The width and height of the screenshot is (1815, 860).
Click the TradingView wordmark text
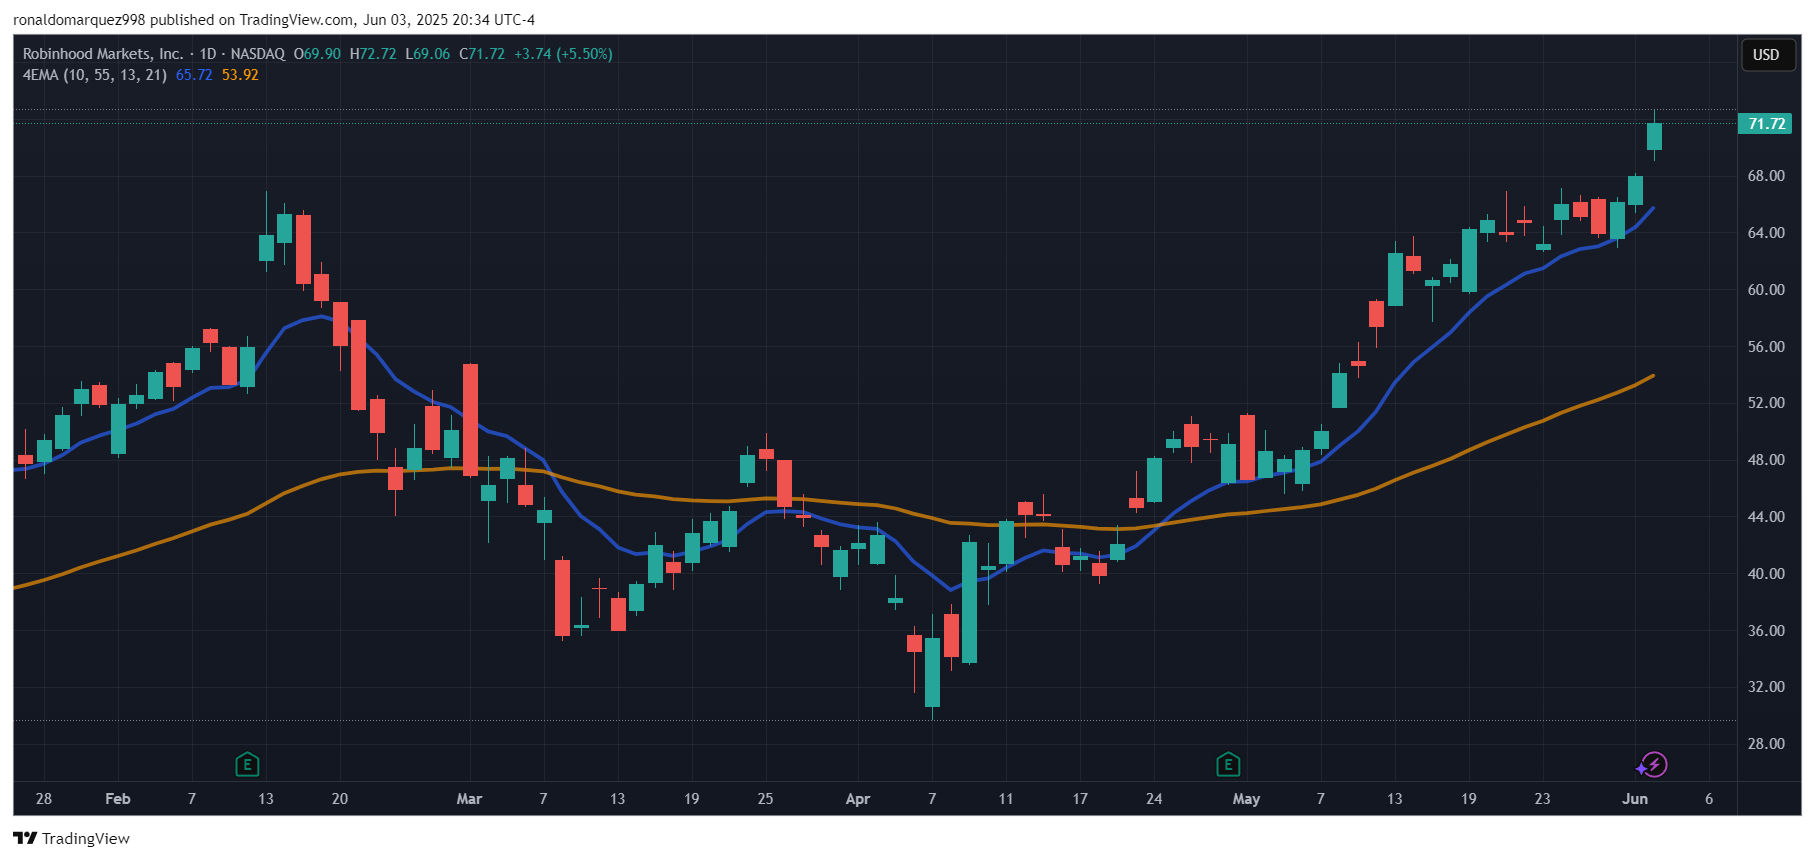[86, 839]
